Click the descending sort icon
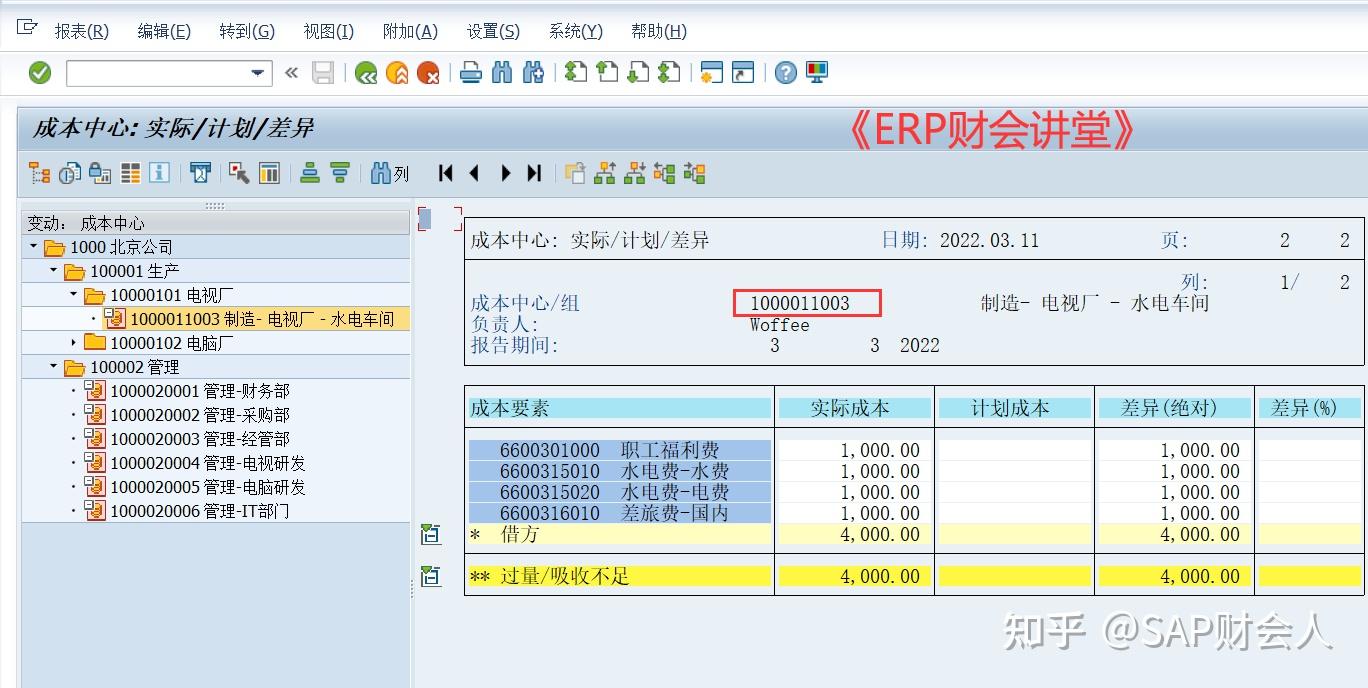The height and width of the screenshot is (688, 1368). coord(341,172)
